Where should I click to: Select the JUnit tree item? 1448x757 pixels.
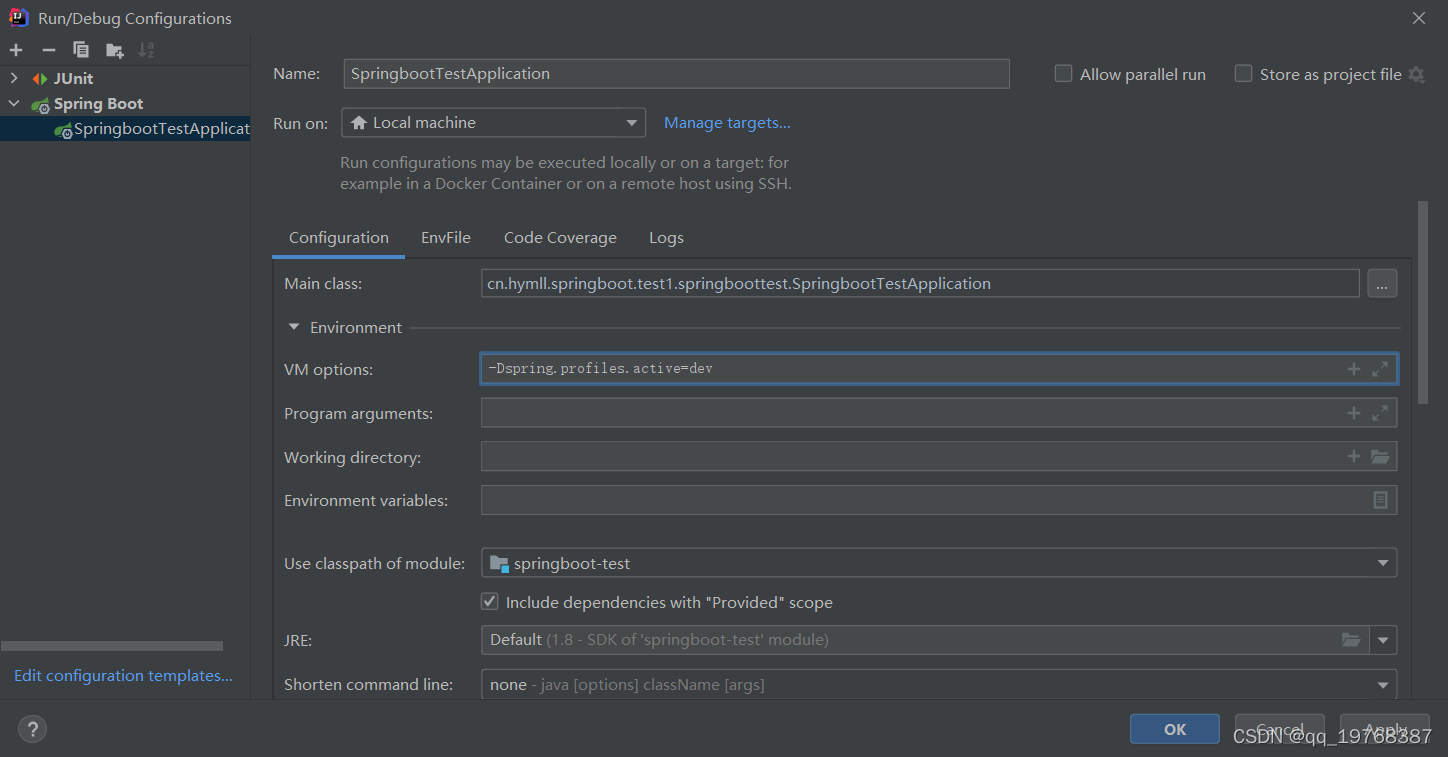(x=73, y=78)
